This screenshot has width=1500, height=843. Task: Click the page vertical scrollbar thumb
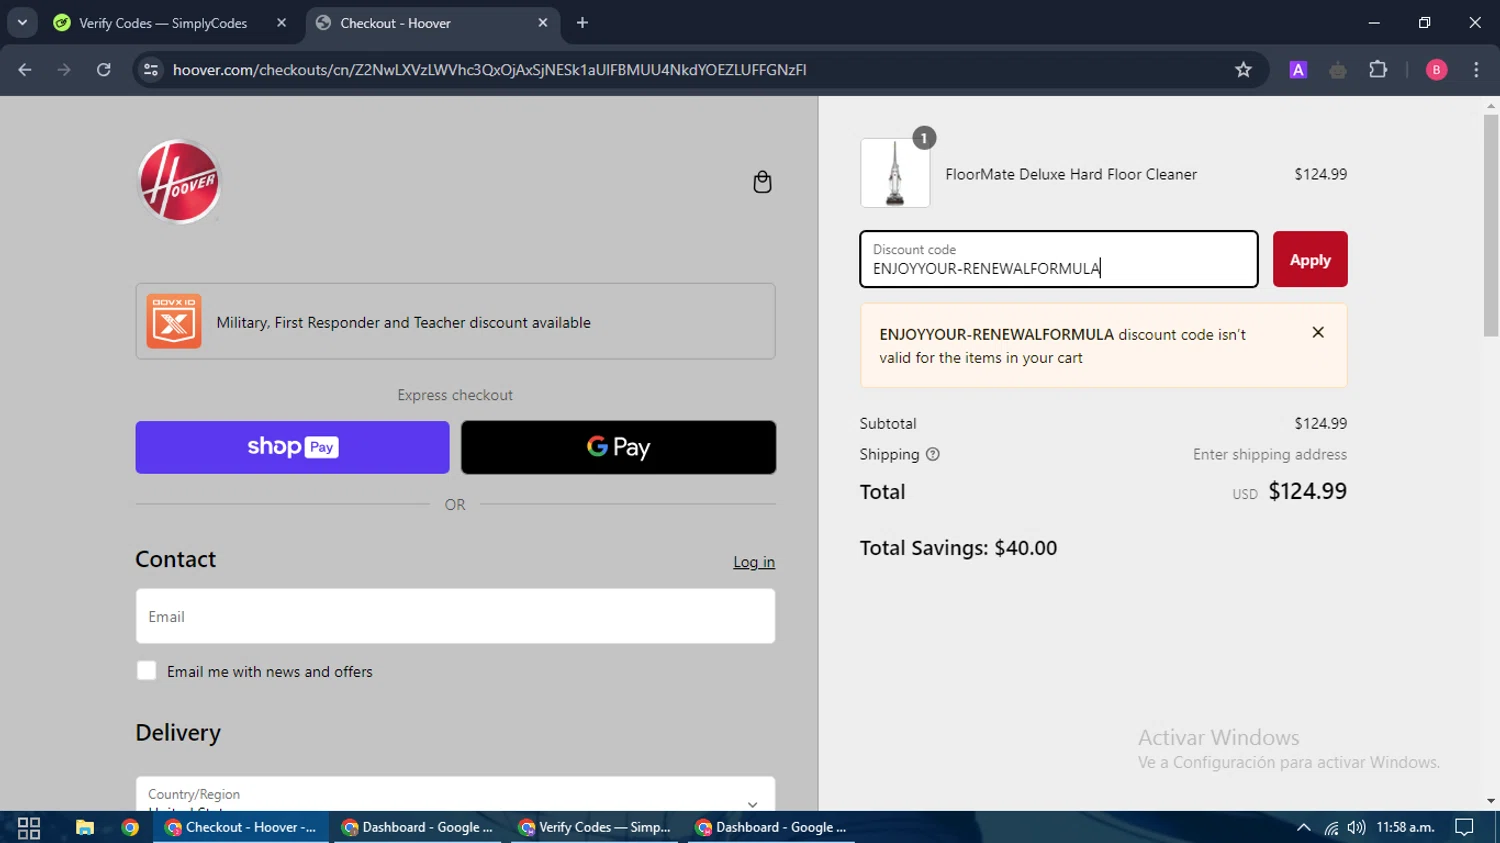point(1491,225)
